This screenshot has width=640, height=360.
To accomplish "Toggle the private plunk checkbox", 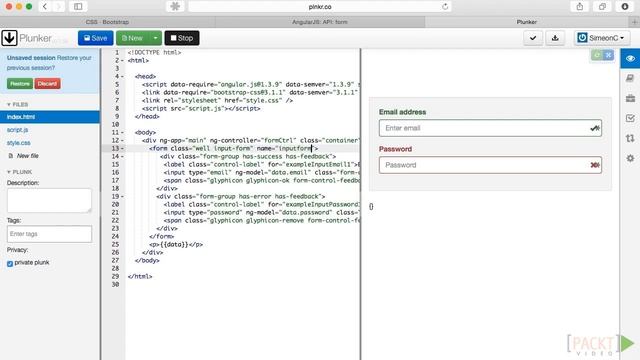I will [x=10, y=264].
